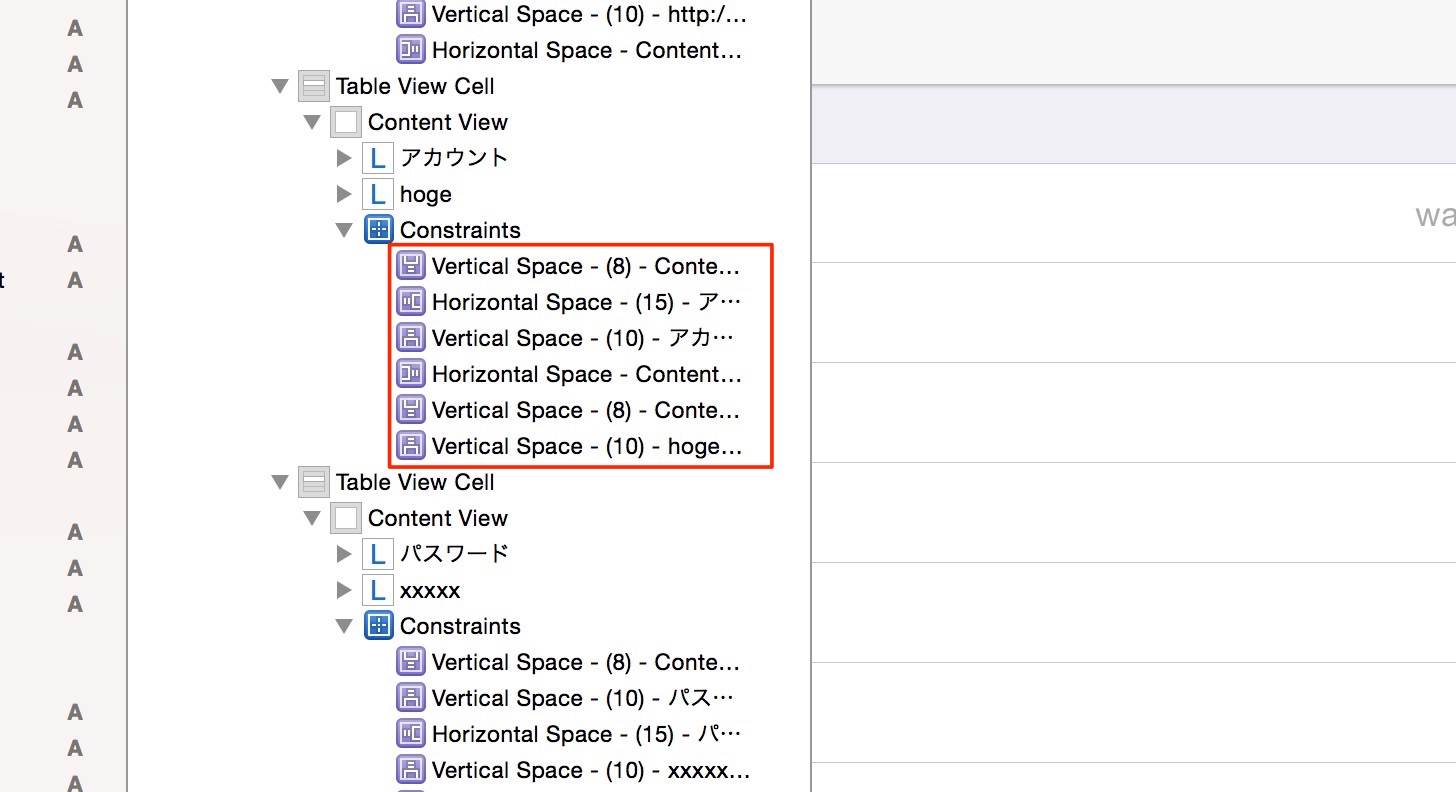Select the top Vertical Space (10) http constraint
This screenshot has height=792, width=1456.
[572, 14]
